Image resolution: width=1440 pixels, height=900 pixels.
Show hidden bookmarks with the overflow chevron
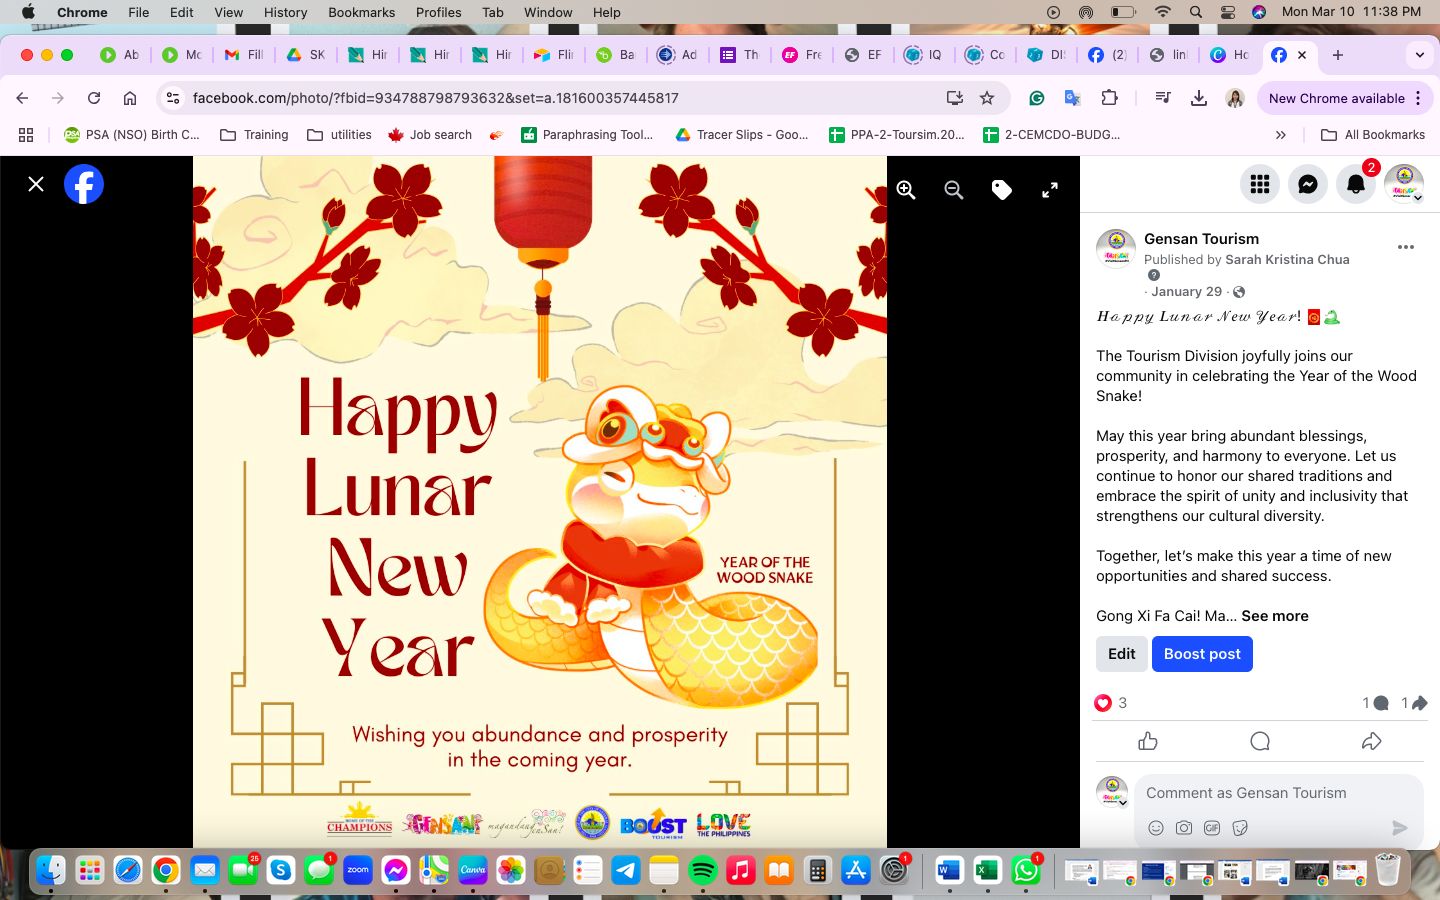(1281, 135)
